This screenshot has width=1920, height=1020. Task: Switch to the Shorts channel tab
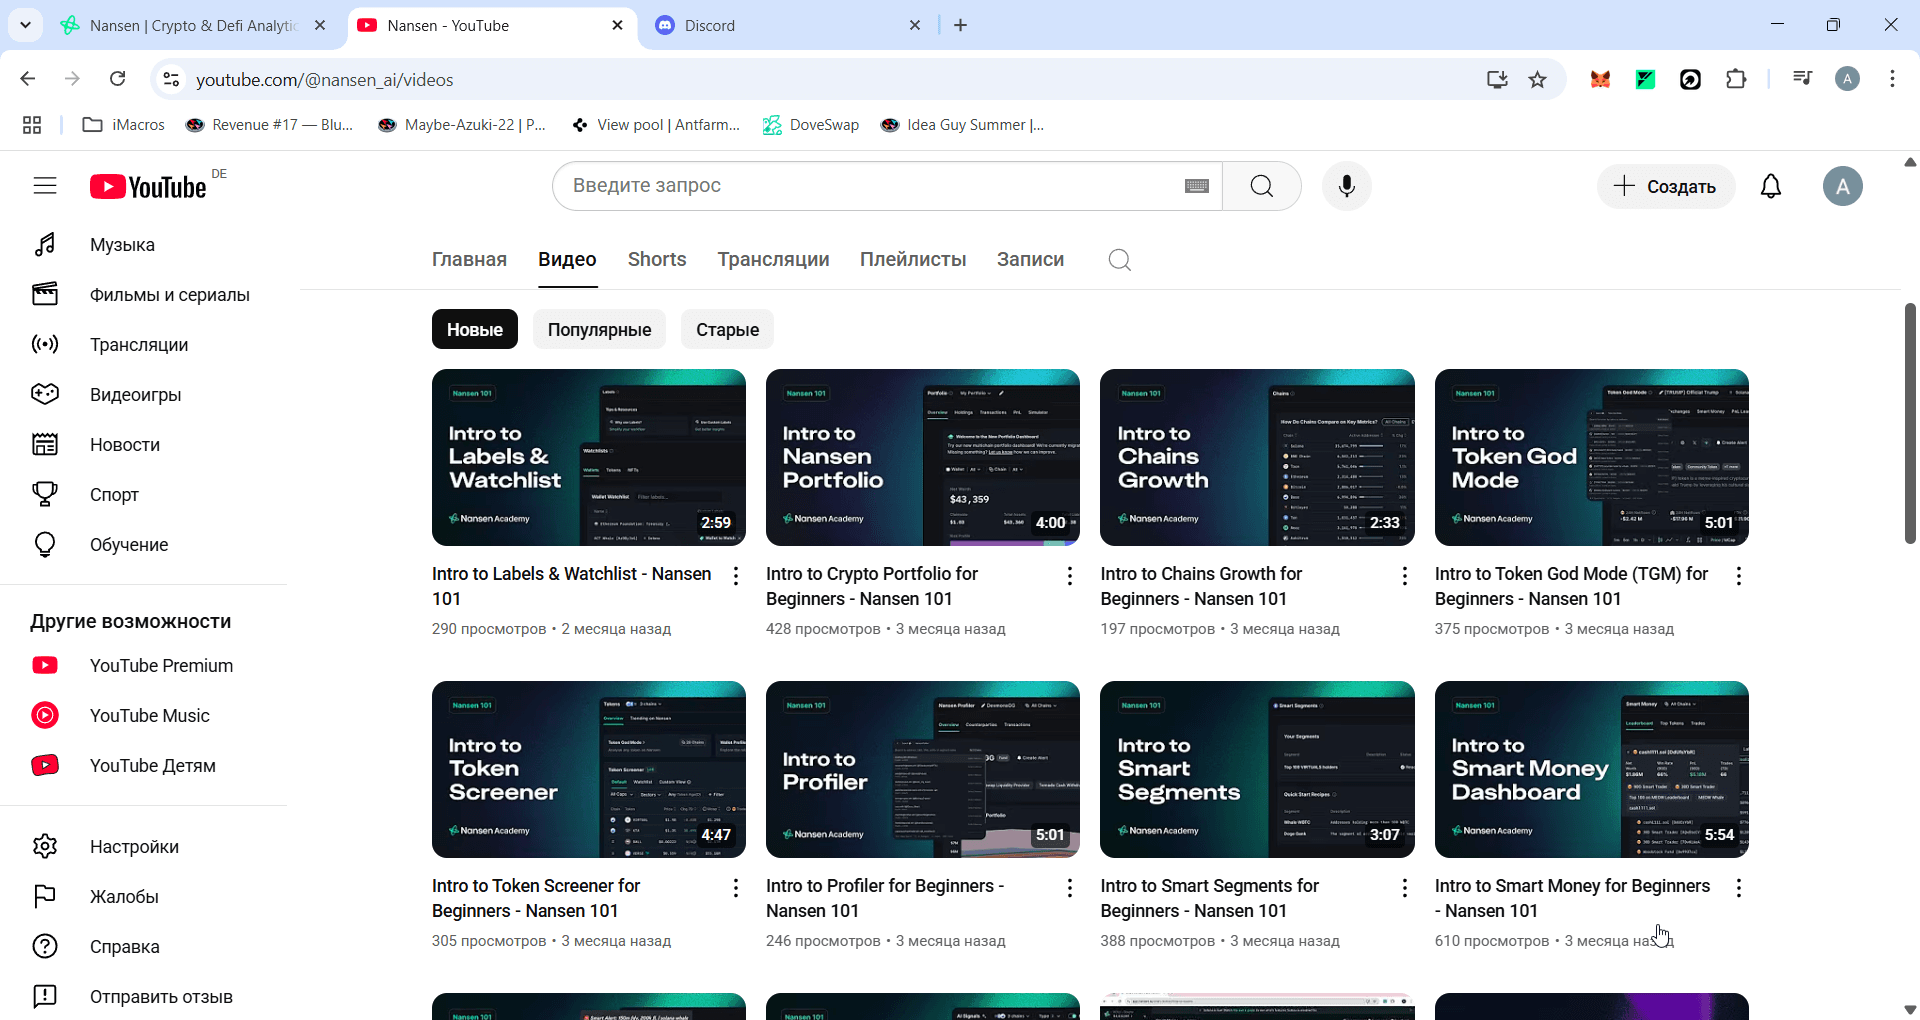point(657,260)
